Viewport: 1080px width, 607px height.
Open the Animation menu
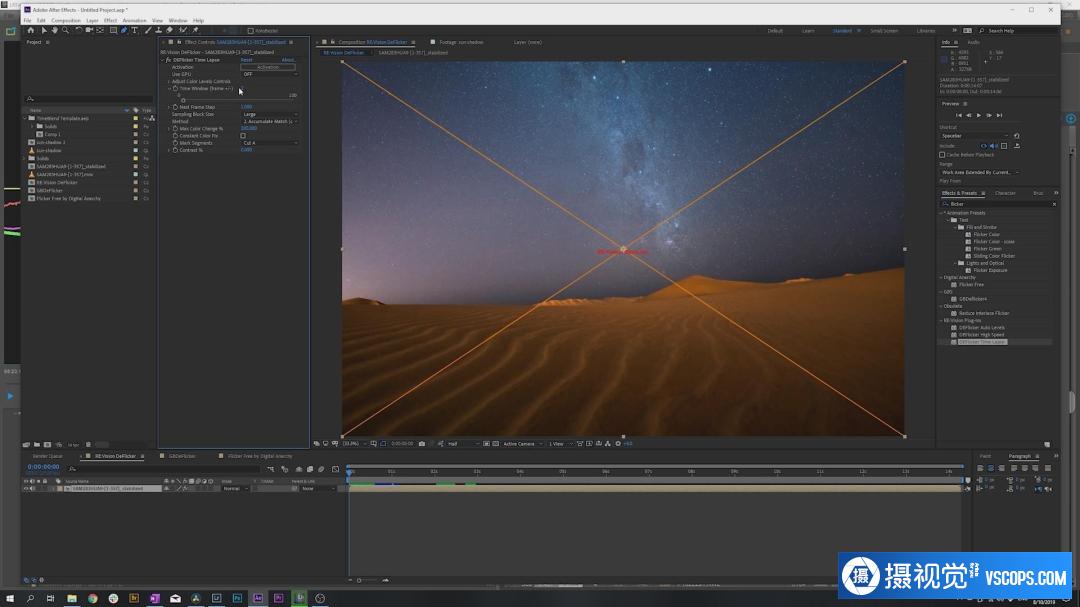pyautogui.click(x=134, y=21)
